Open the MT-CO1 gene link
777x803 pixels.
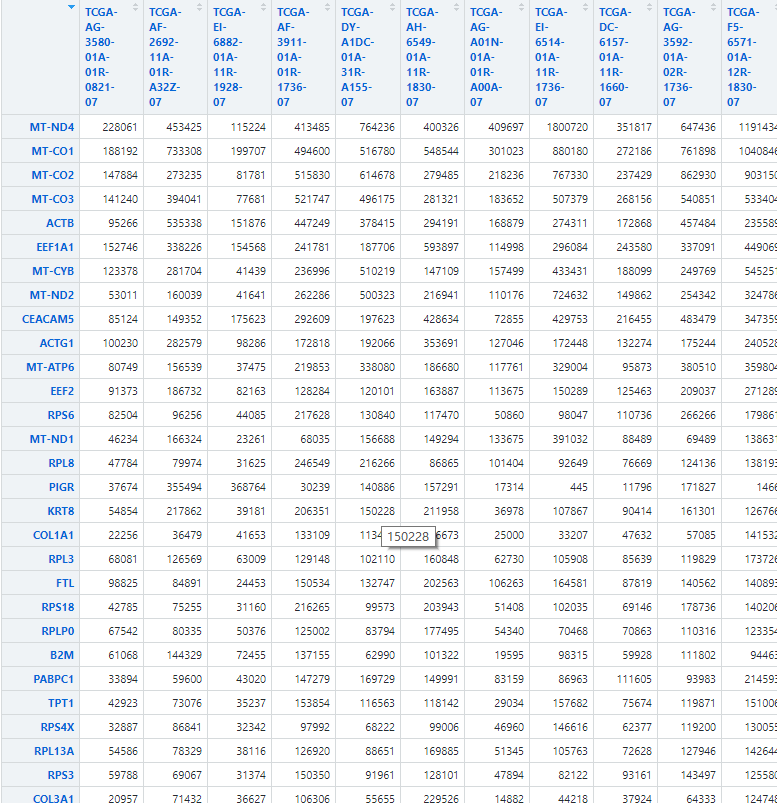[53, 151]
